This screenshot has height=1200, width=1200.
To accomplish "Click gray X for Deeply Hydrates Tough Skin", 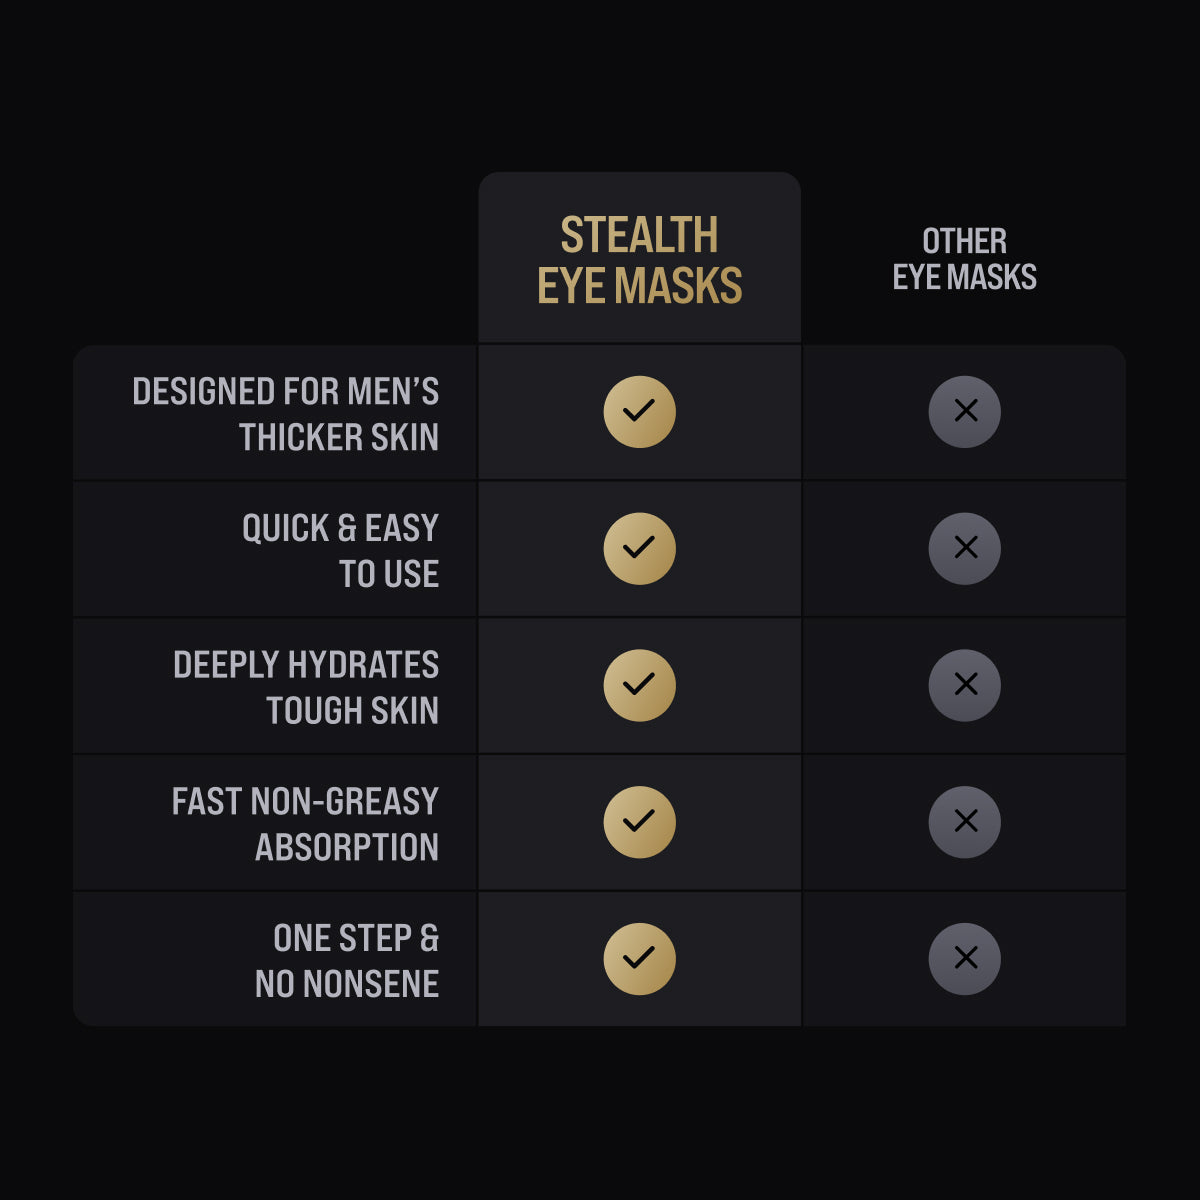I will (x=965, y=686).
